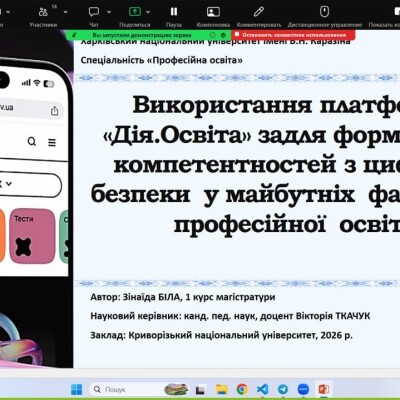Tap the search magnifier on phone screen
The height and width of the screenshot is (400, 400).
pos(32,141)
